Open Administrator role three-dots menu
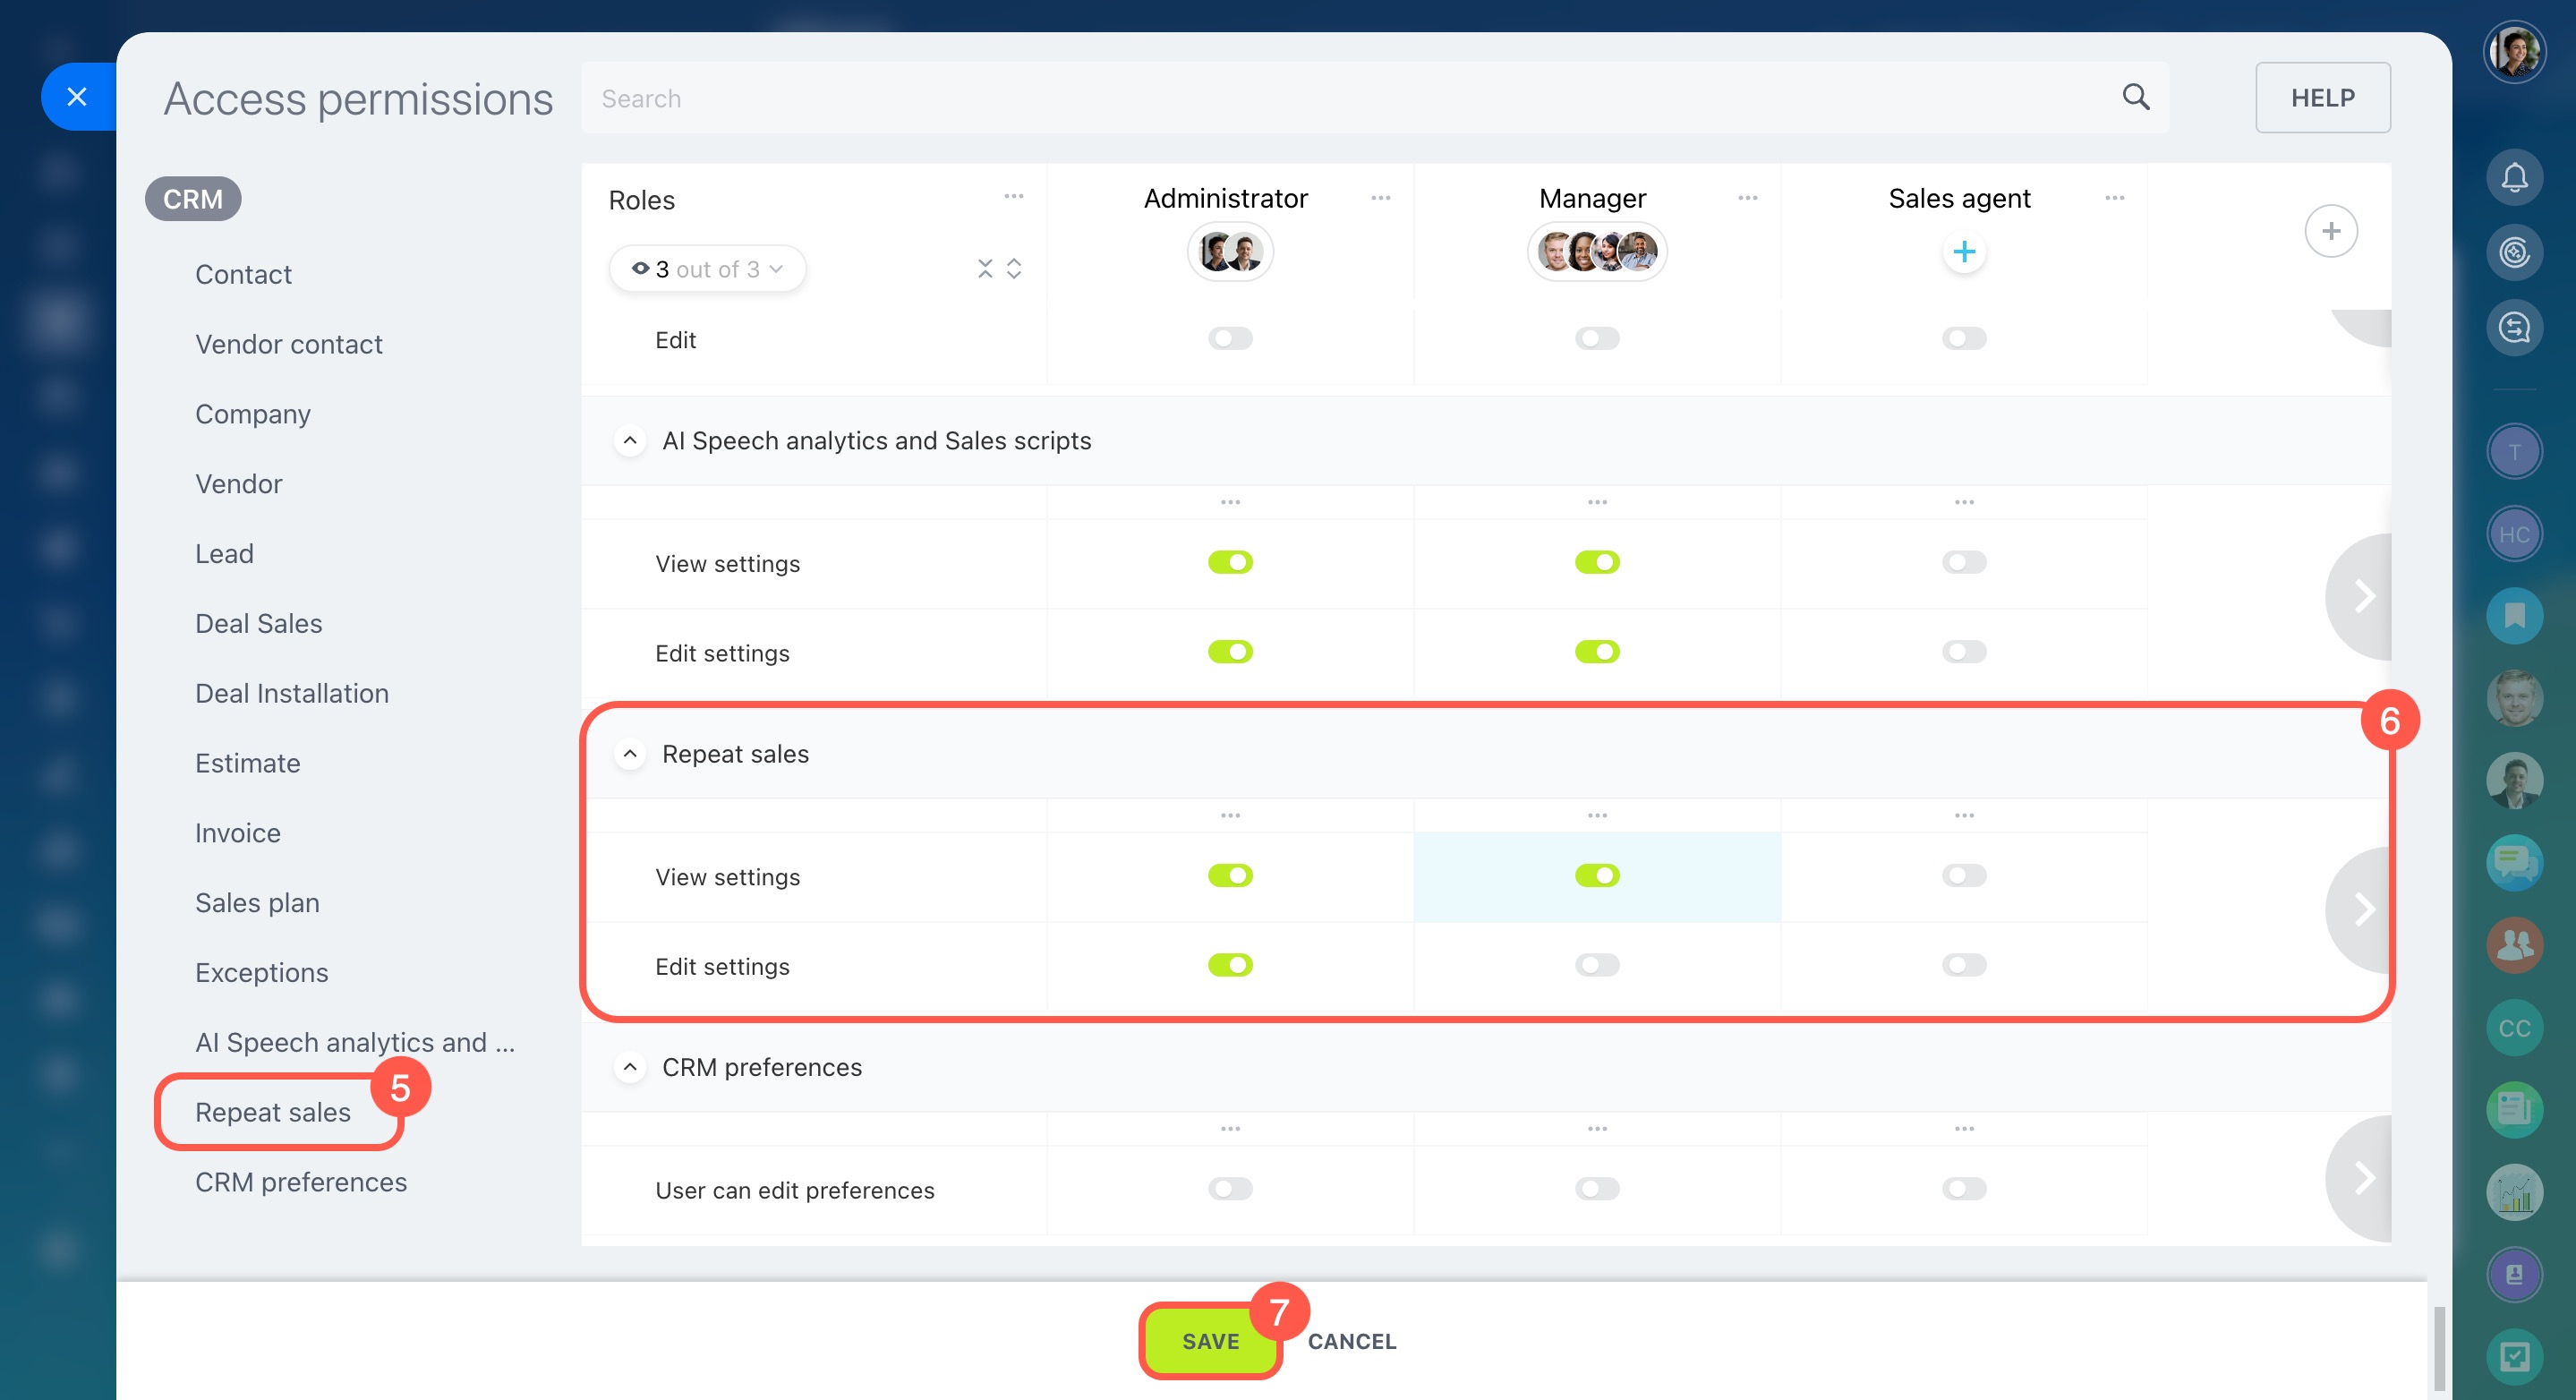 pyautogui.click(x=1380, y=198)
